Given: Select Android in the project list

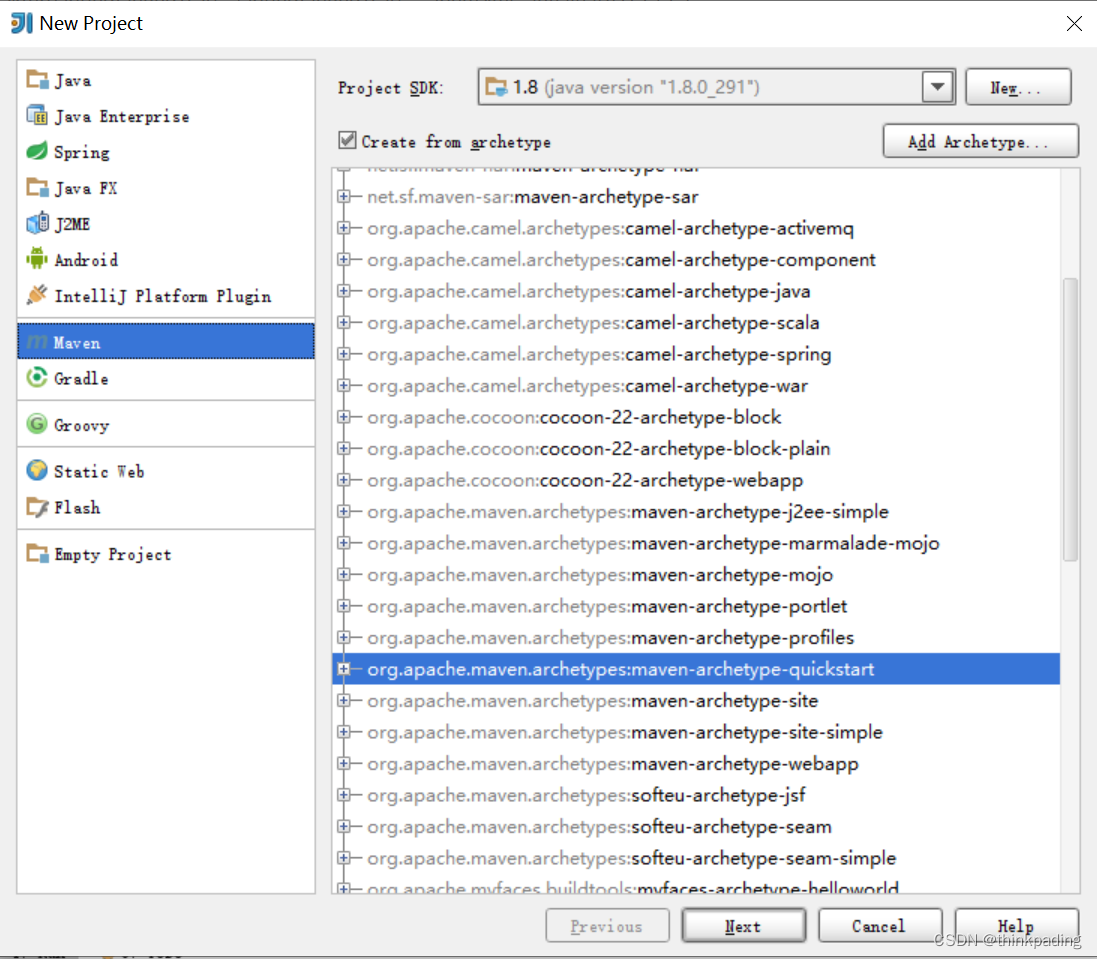Looking at the screenshot, I should 166,260.
